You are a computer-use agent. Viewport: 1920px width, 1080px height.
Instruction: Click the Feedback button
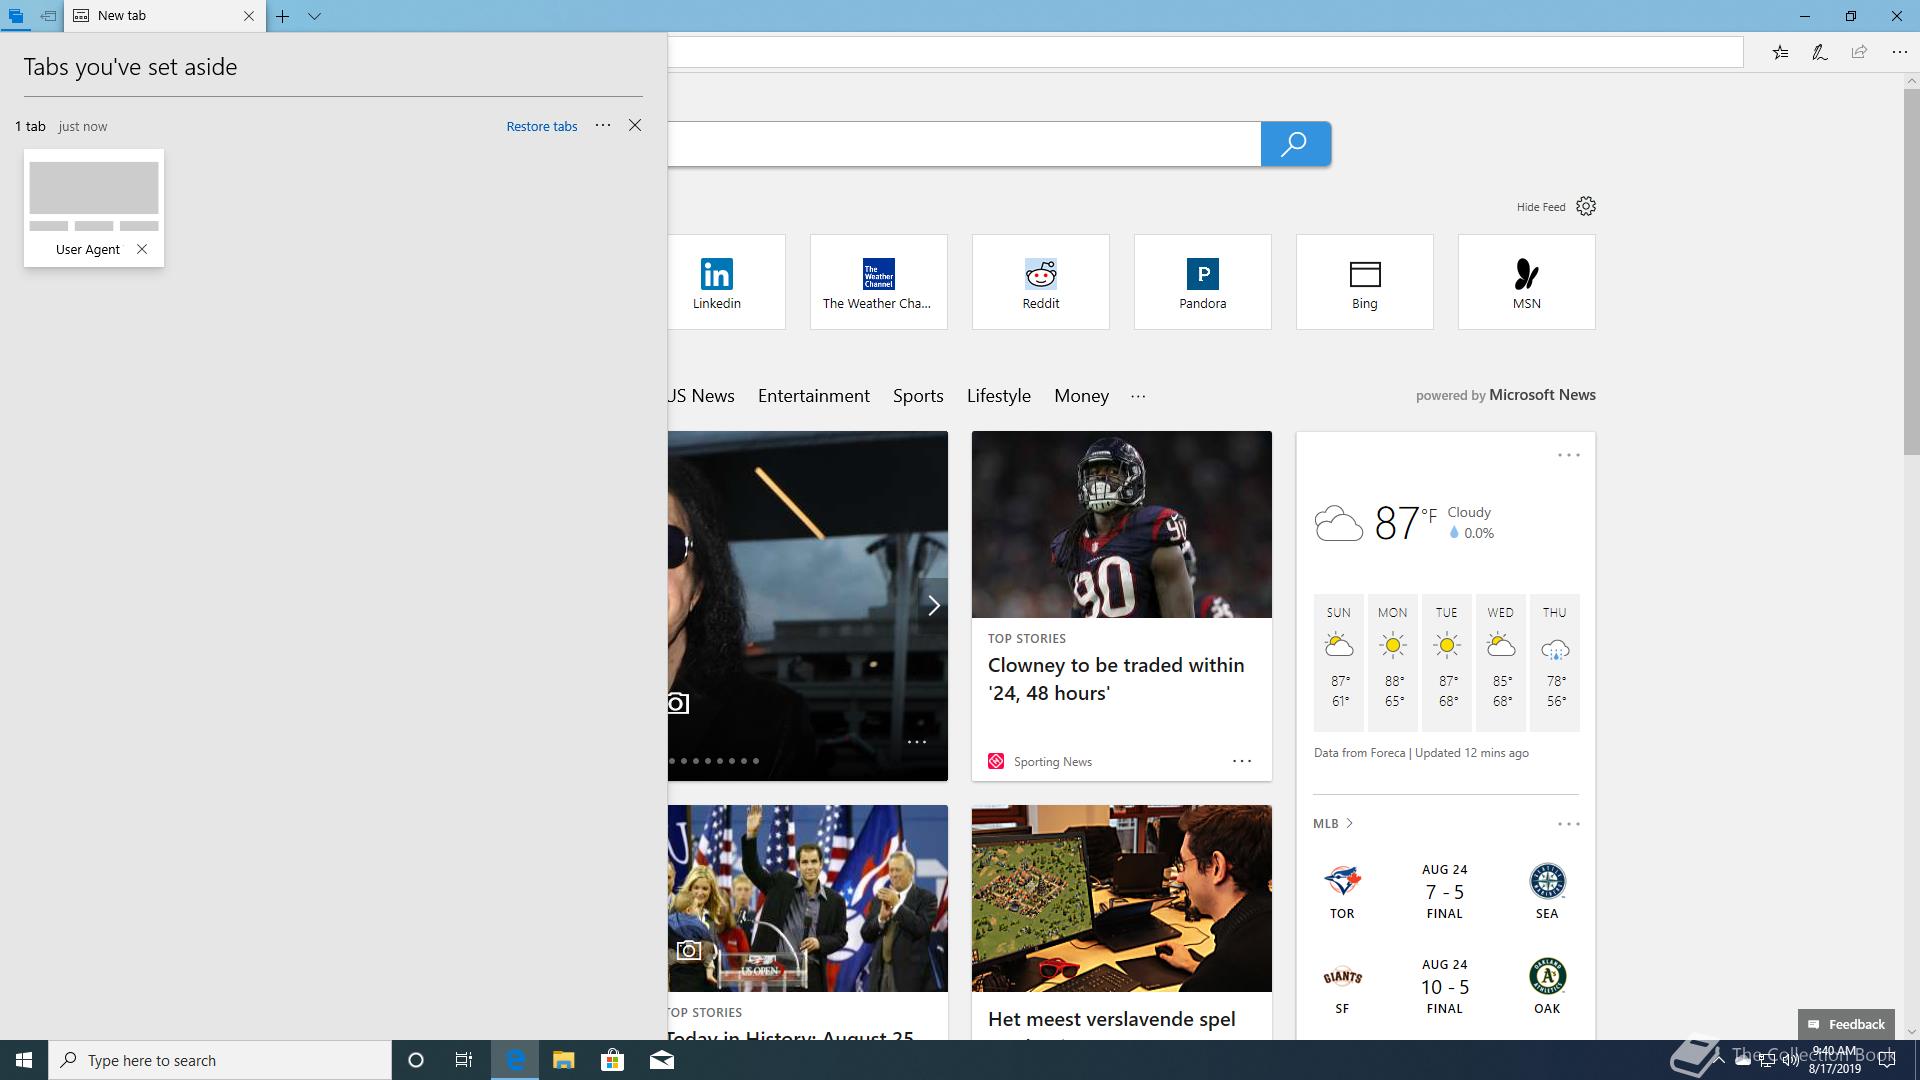pyautogui.click(x=1846, y=1024)
